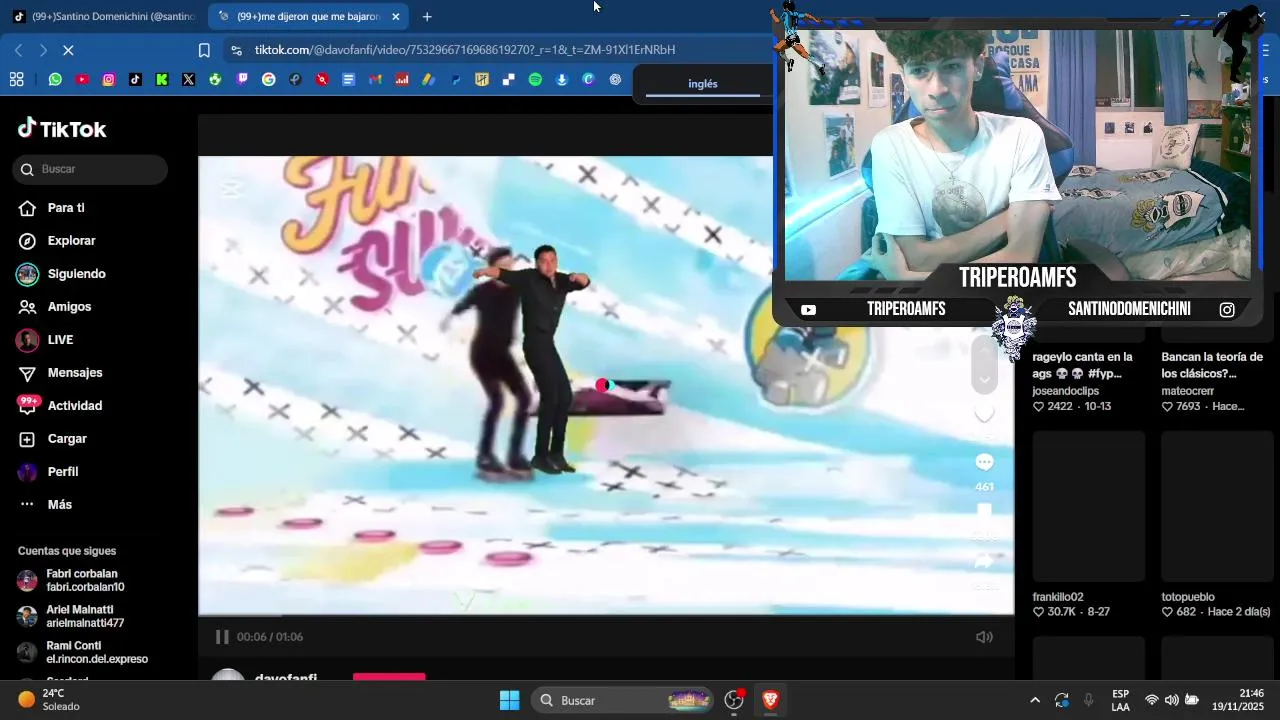
Task: Mute the video with speaker icon
Action: click(x=984, y=637)
